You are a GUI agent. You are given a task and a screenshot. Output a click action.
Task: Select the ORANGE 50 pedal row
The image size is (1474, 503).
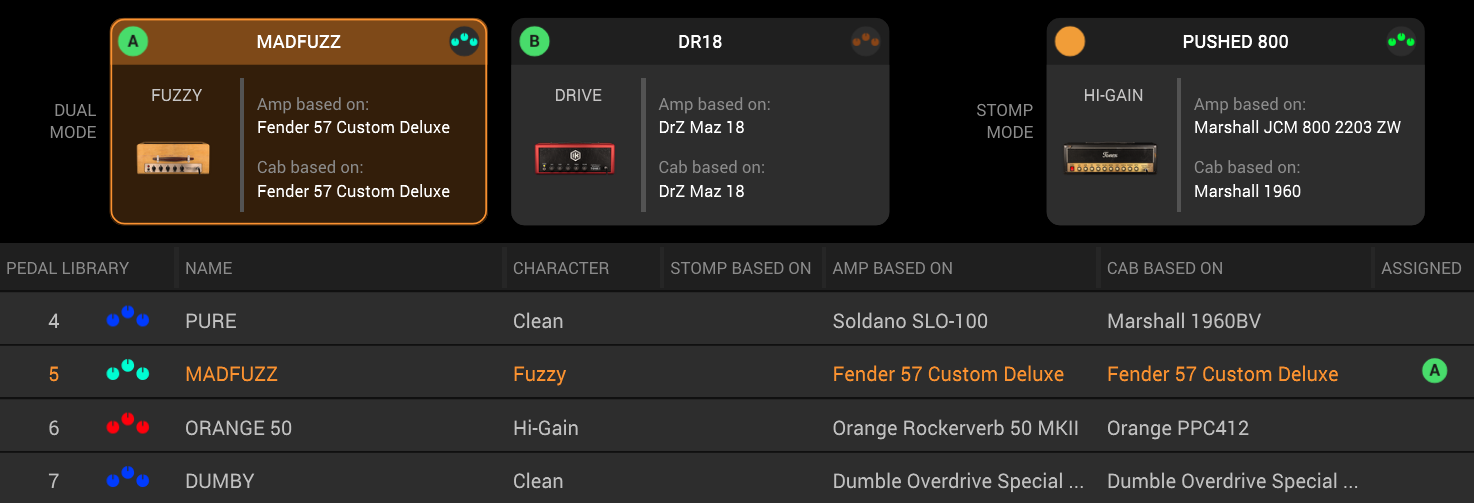pyautogui.click(x=238, y=428)
